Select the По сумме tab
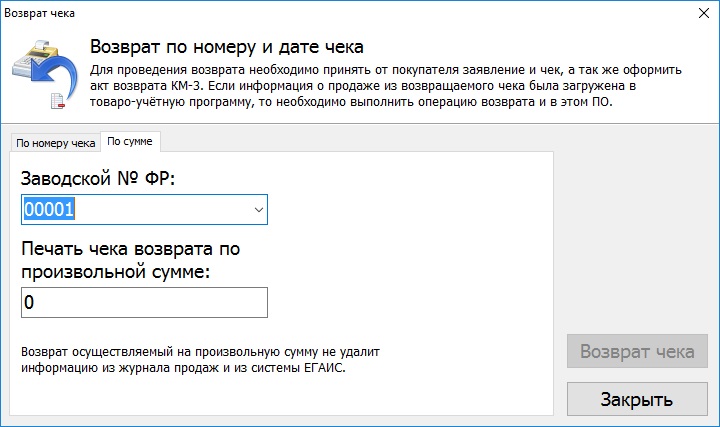 click(x=129, y=141)
